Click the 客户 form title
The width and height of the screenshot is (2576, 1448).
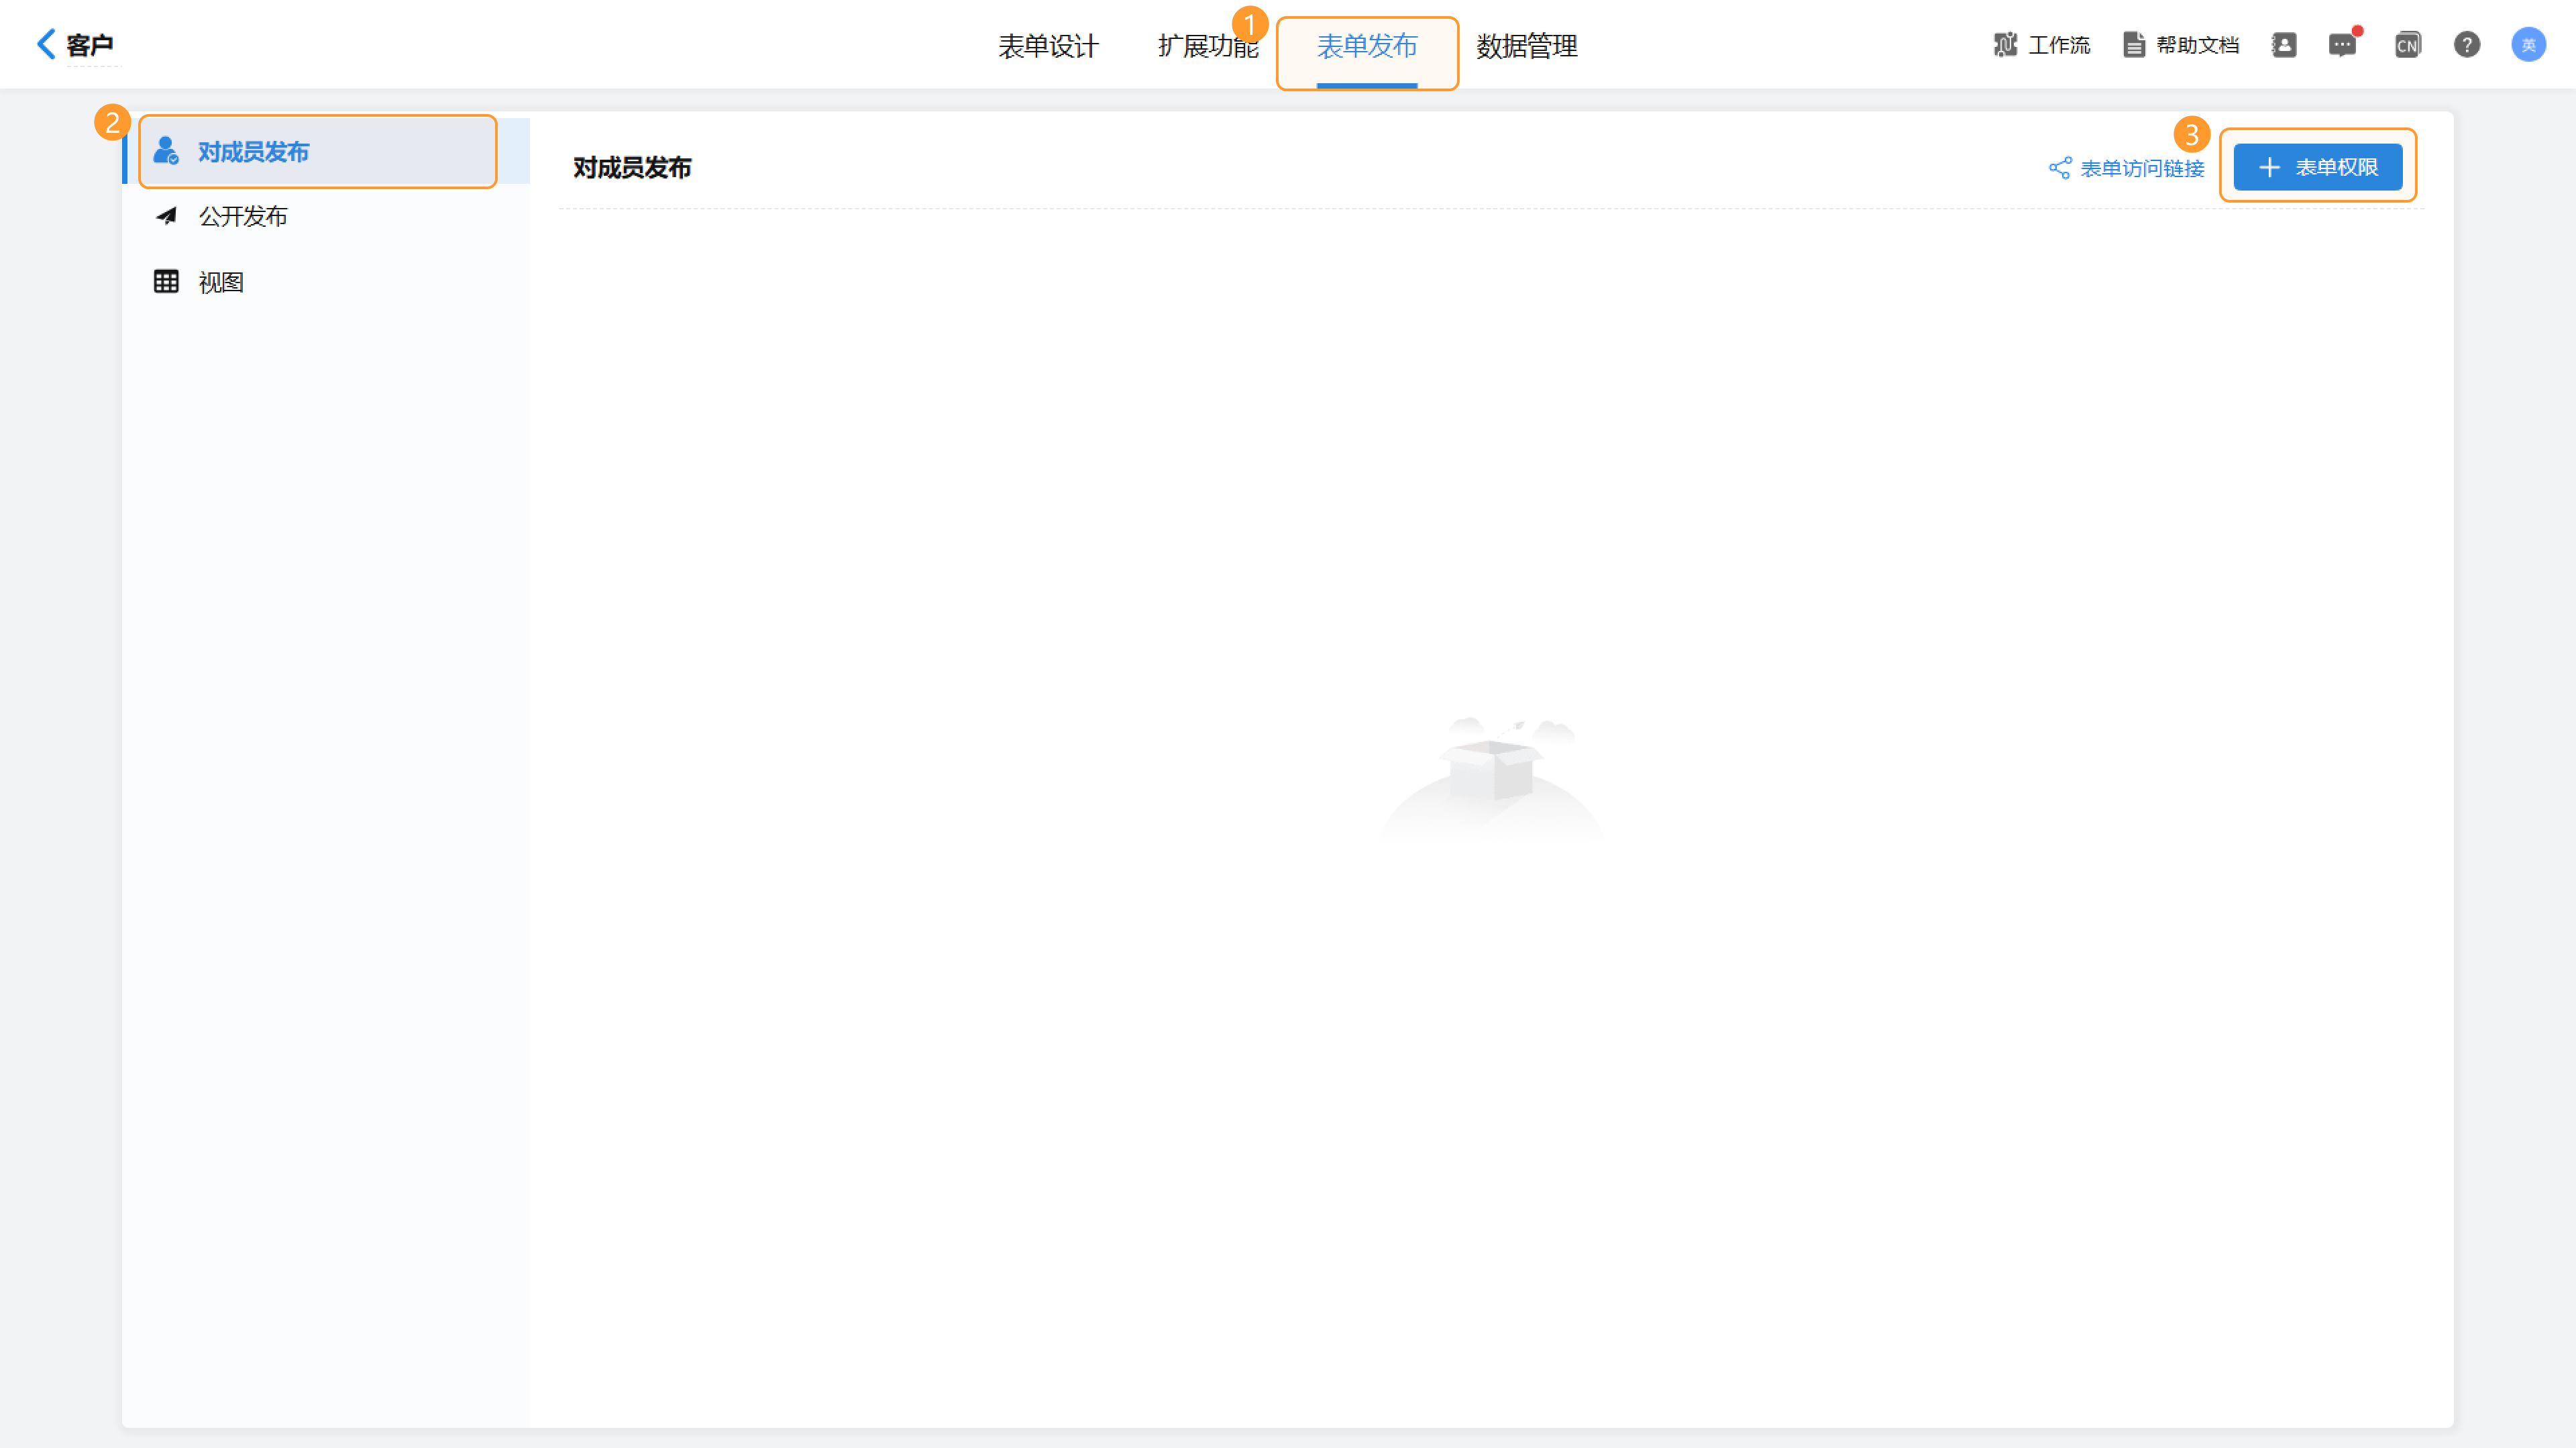(x=90, y=45)
